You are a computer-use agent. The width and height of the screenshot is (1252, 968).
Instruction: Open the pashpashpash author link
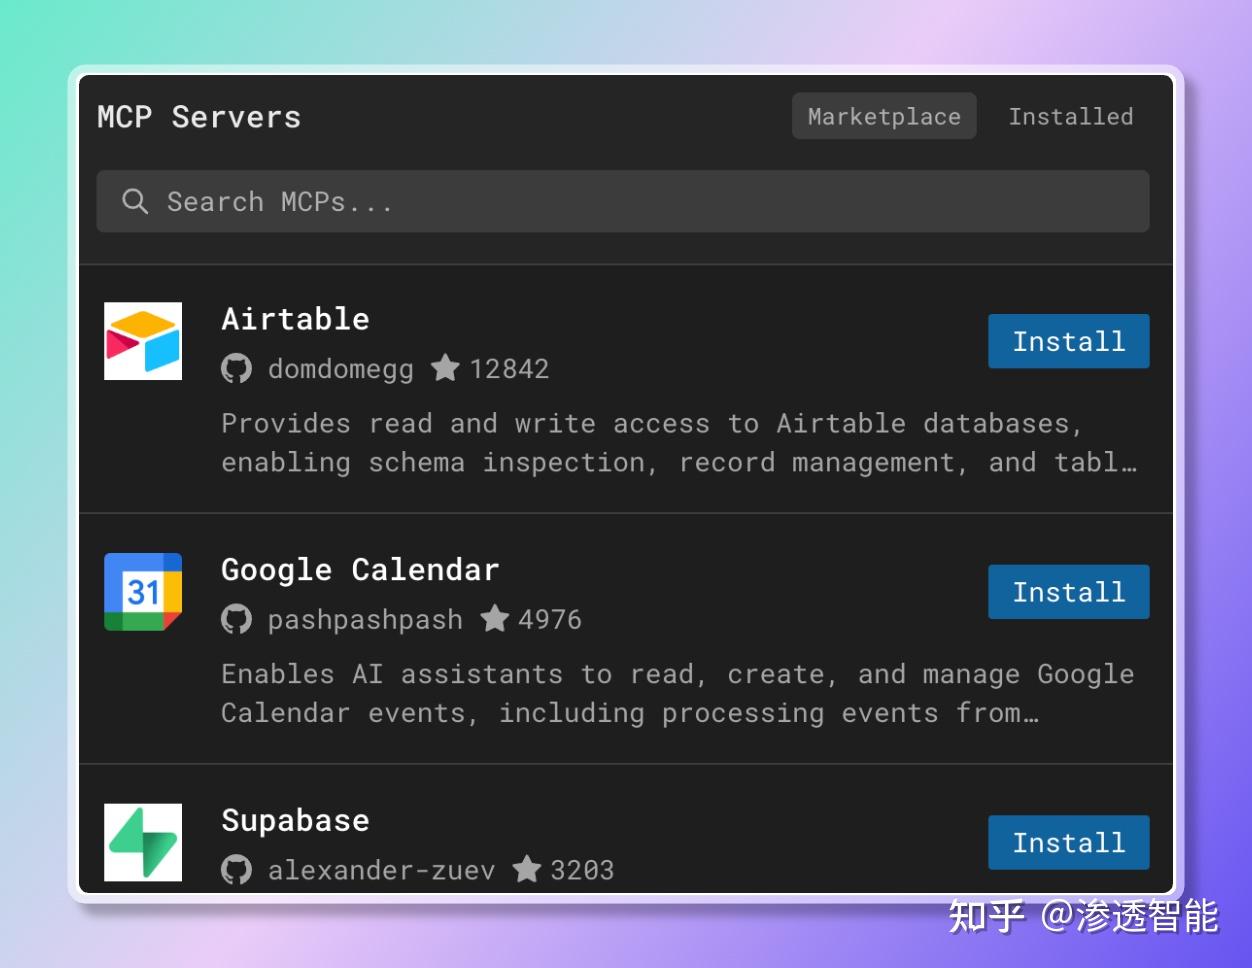pyautogui.click(x=365, y=619)
